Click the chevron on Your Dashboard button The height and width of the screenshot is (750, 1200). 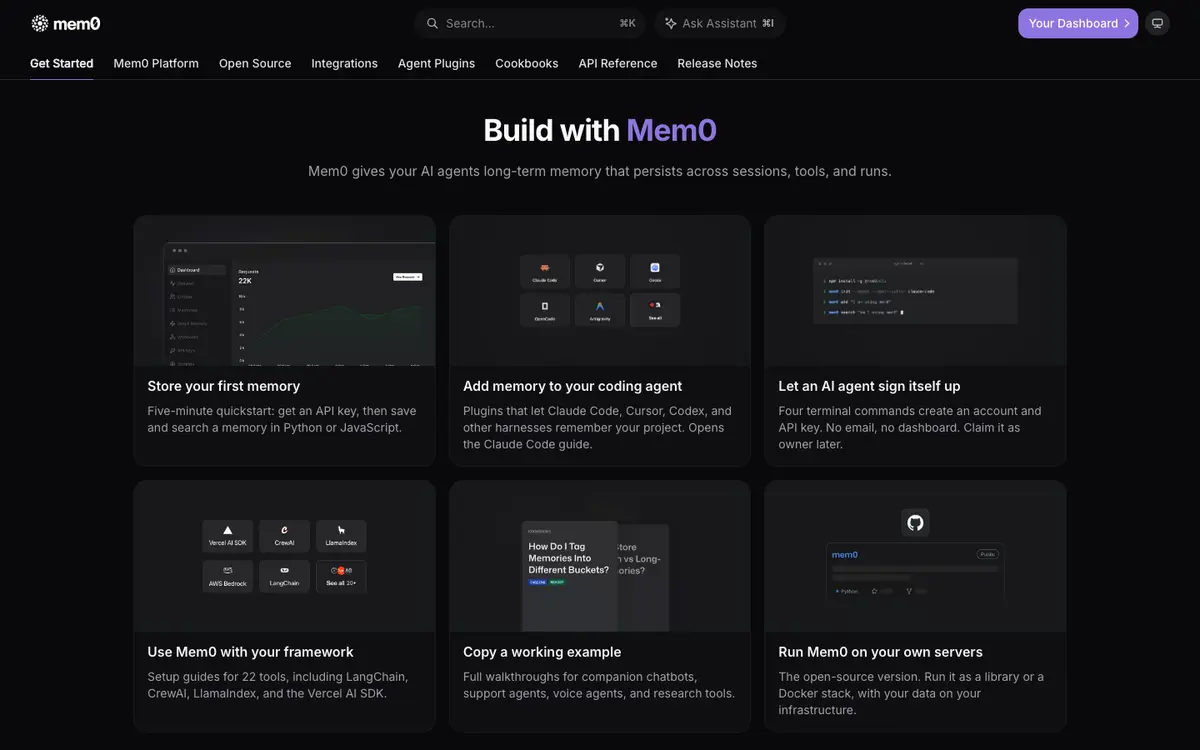point(1127,23)
